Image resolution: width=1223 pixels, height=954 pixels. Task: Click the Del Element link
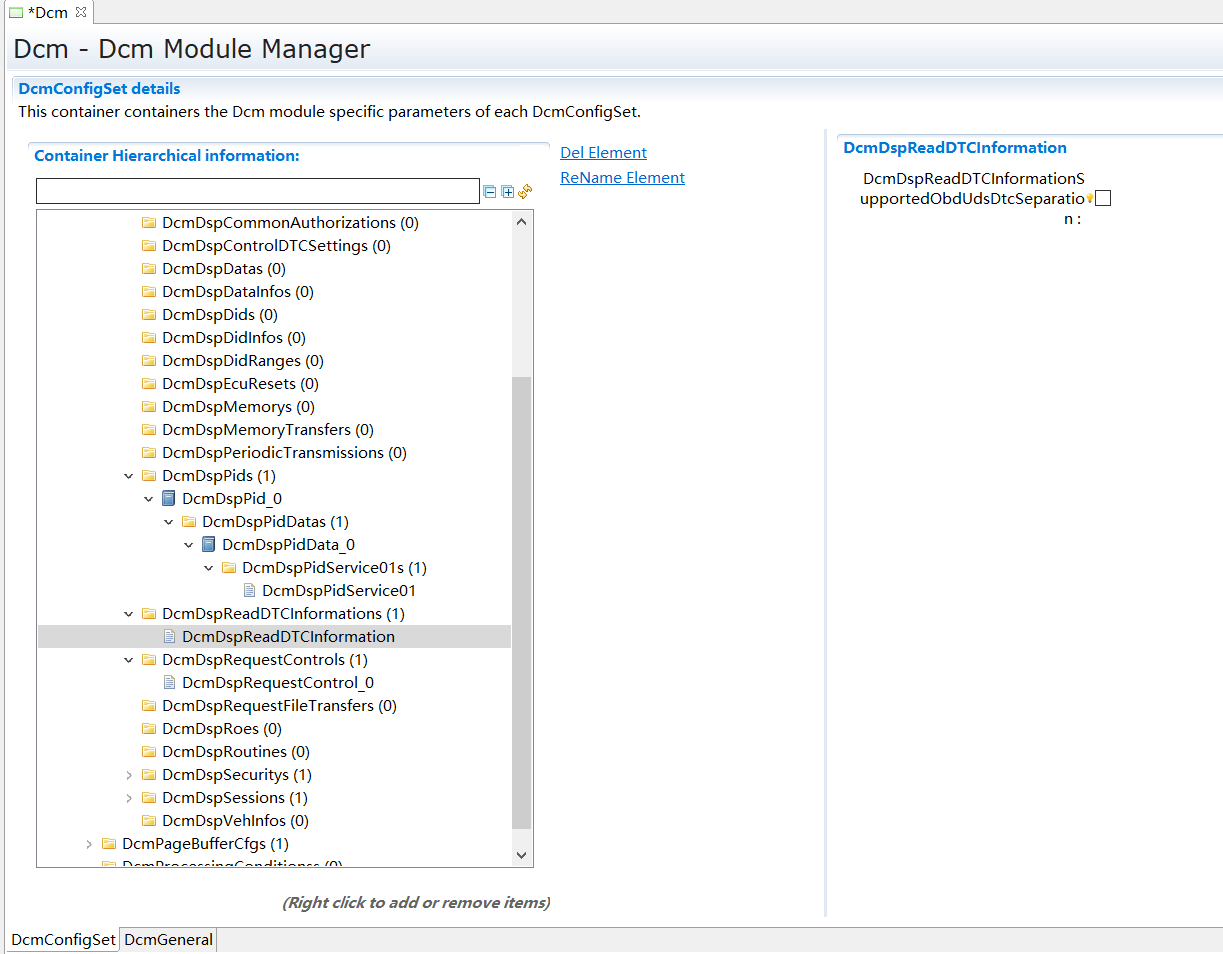pos(603,152)
